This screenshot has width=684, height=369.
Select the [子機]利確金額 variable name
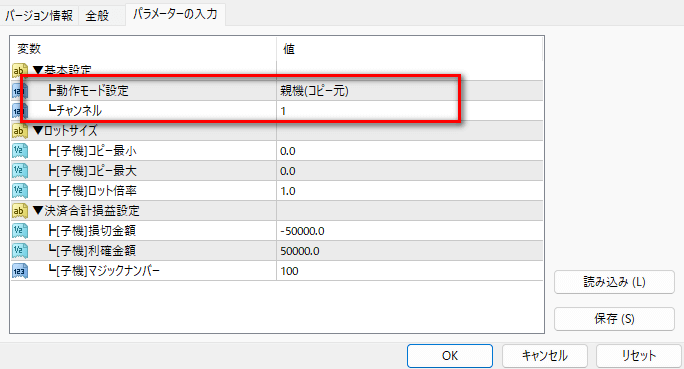[x=92, y=251]
